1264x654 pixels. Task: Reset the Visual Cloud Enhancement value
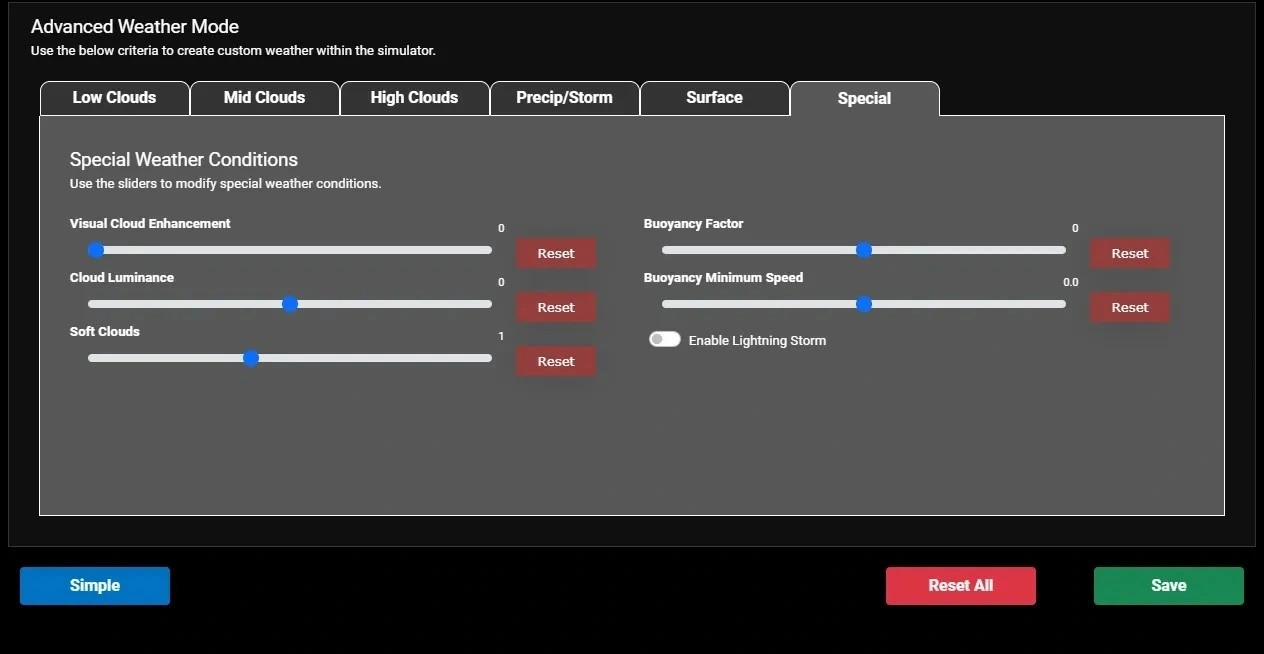(556, 253)
